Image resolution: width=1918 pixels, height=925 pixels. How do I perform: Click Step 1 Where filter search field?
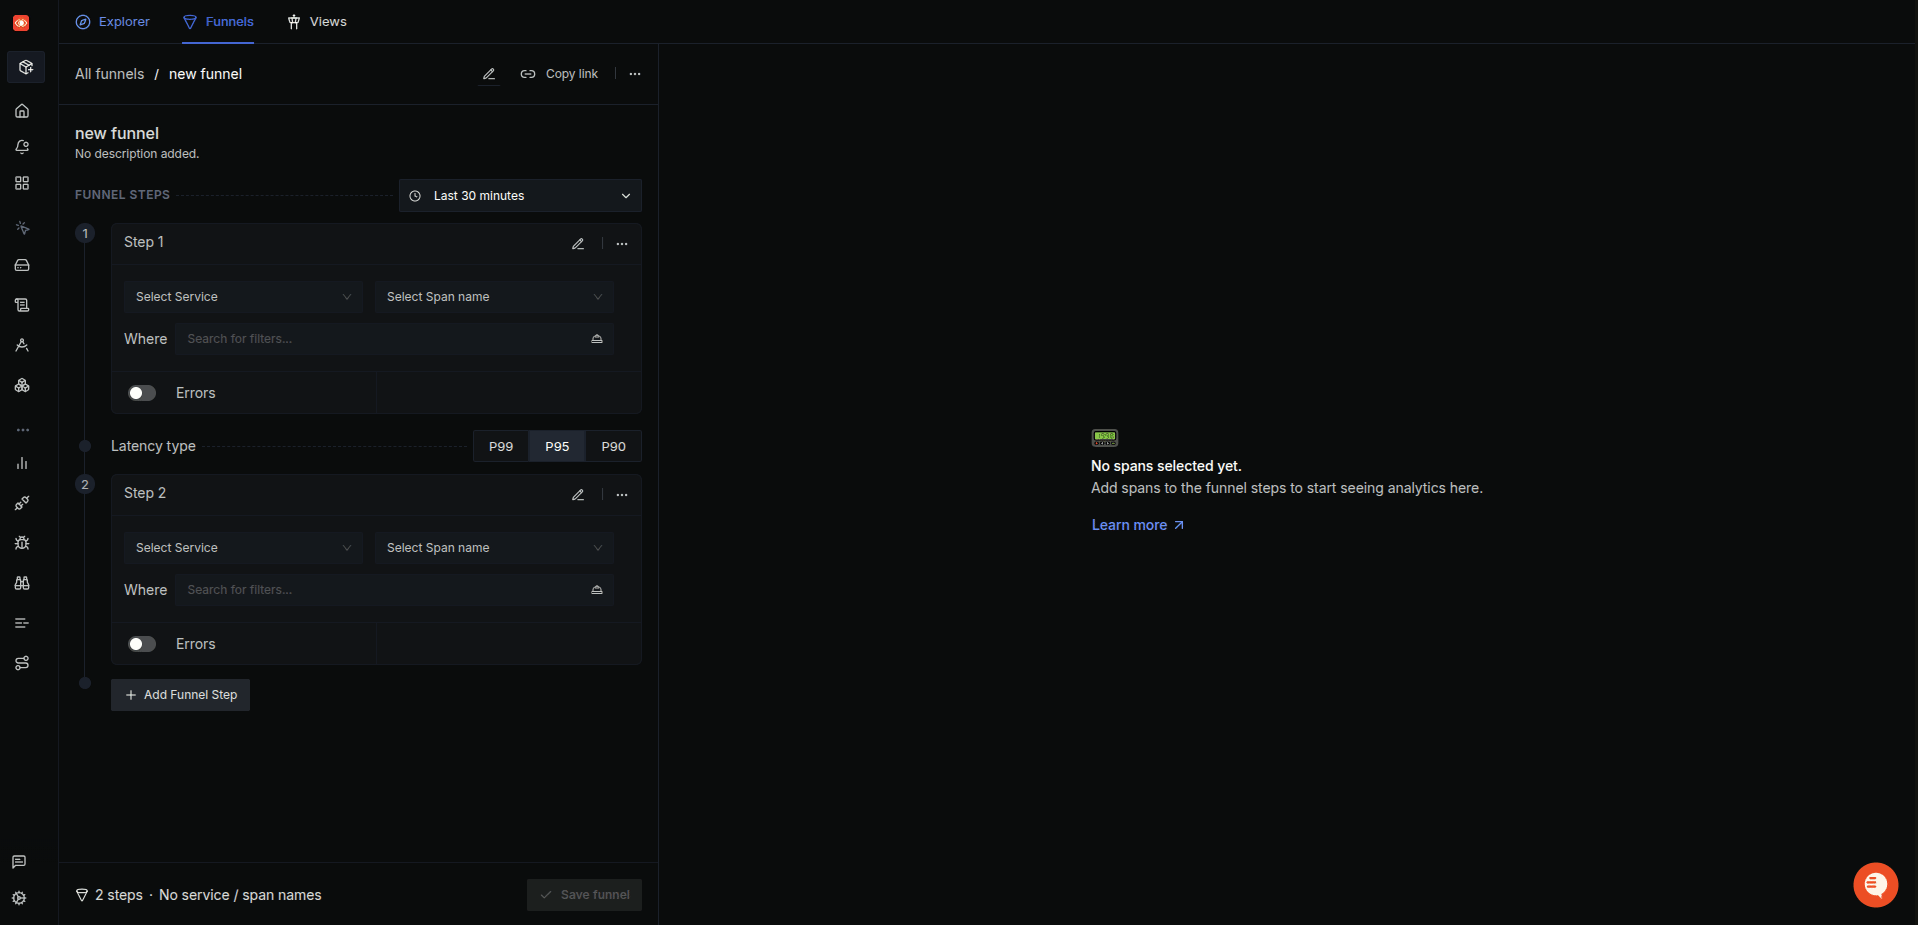pos(395,339)
